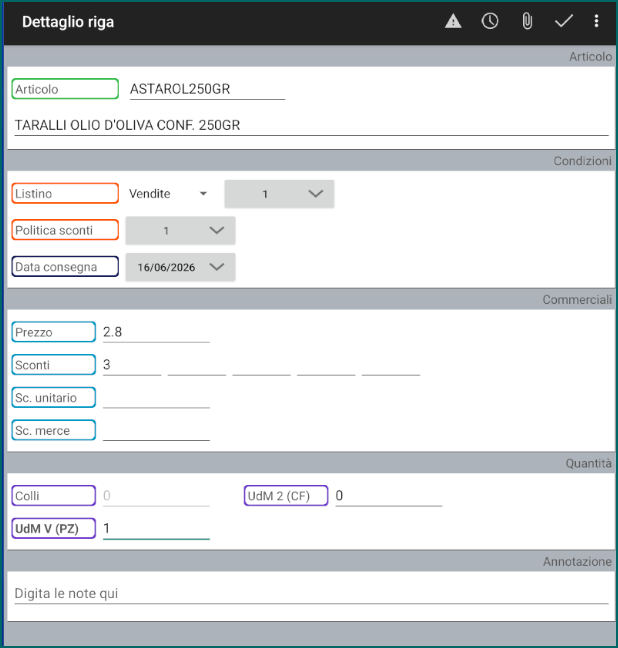This screenshot has width=618, height=648.
Task: Click the Annotazione section header
Action: point(577,562)
